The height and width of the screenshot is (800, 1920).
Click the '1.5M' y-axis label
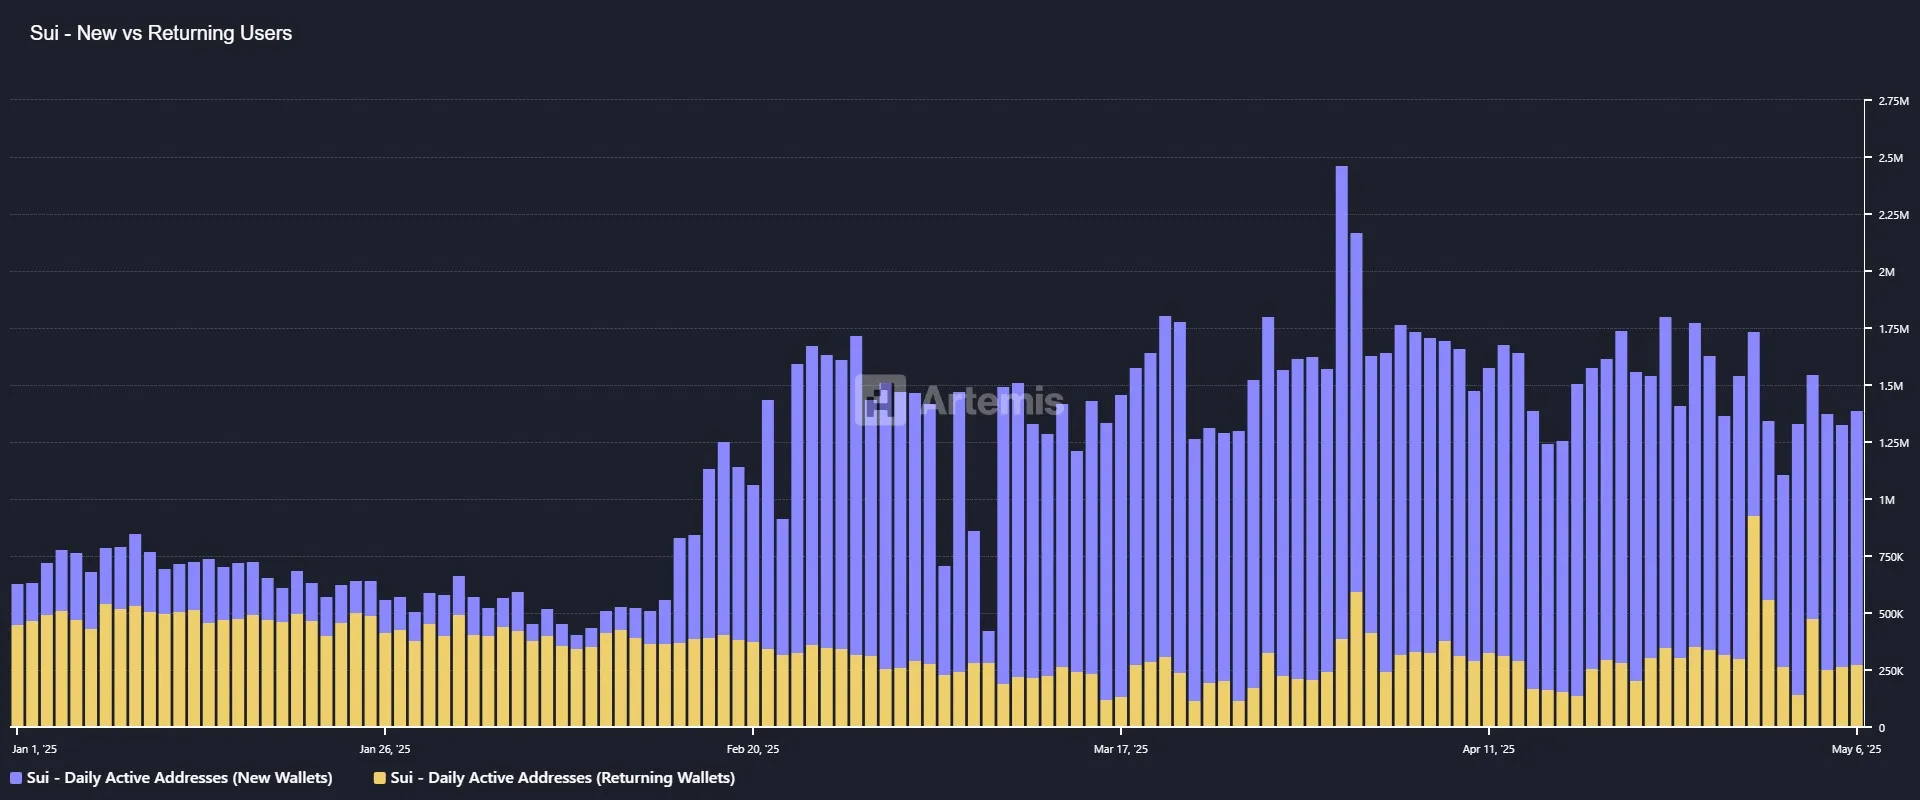click(1891, 386)
